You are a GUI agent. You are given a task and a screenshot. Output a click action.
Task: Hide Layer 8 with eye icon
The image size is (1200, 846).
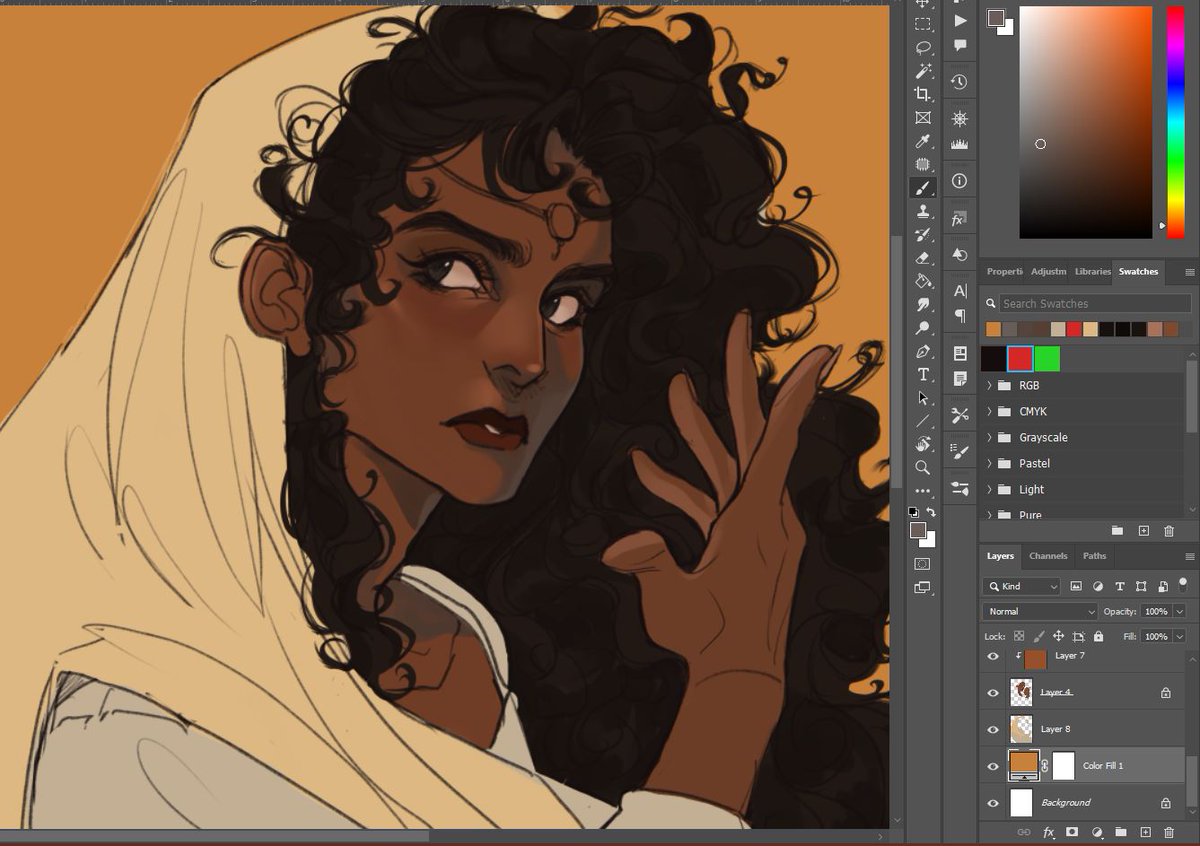click(992, 729)
